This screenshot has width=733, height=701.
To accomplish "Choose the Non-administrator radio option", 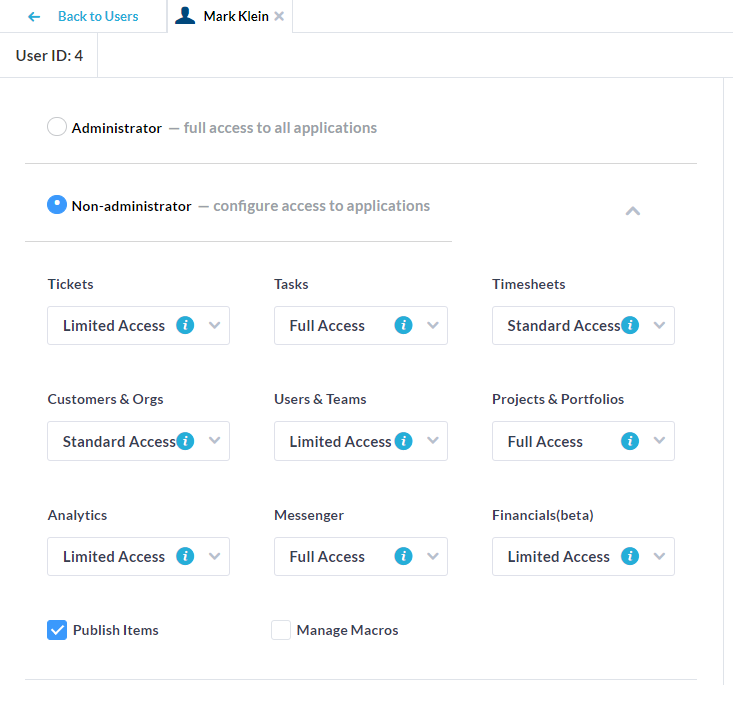I will [57, 205].
